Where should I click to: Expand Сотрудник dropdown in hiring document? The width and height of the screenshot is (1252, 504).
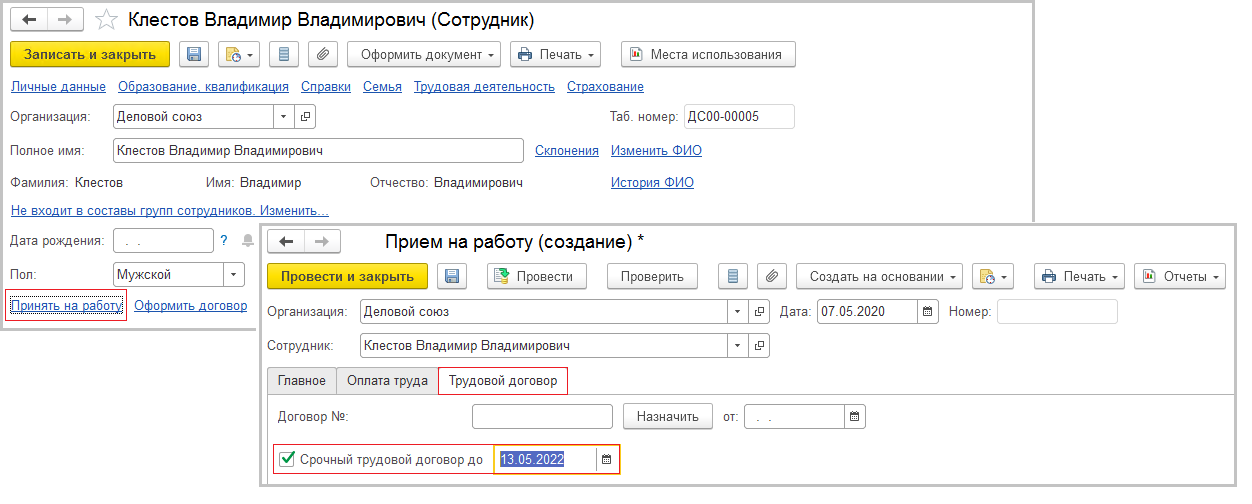coord(739,346)
